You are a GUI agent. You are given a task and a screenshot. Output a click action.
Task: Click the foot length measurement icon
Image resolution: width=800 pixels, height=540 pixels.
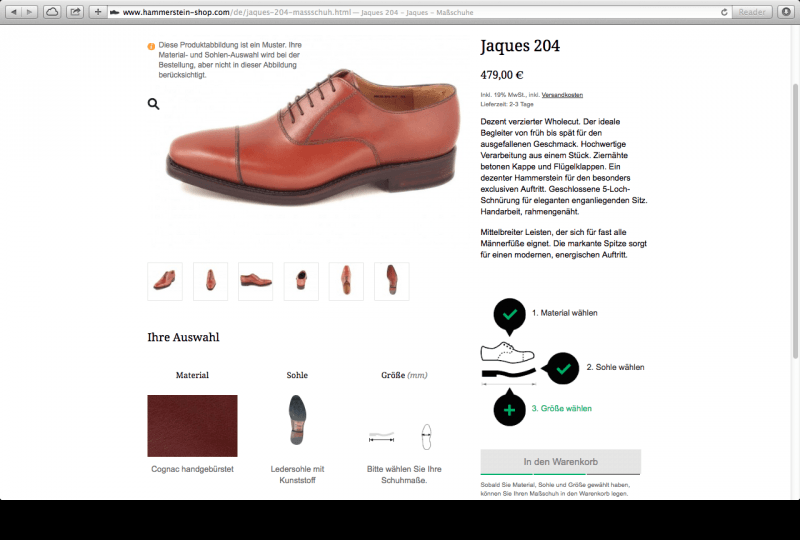[x=382, y=437]
